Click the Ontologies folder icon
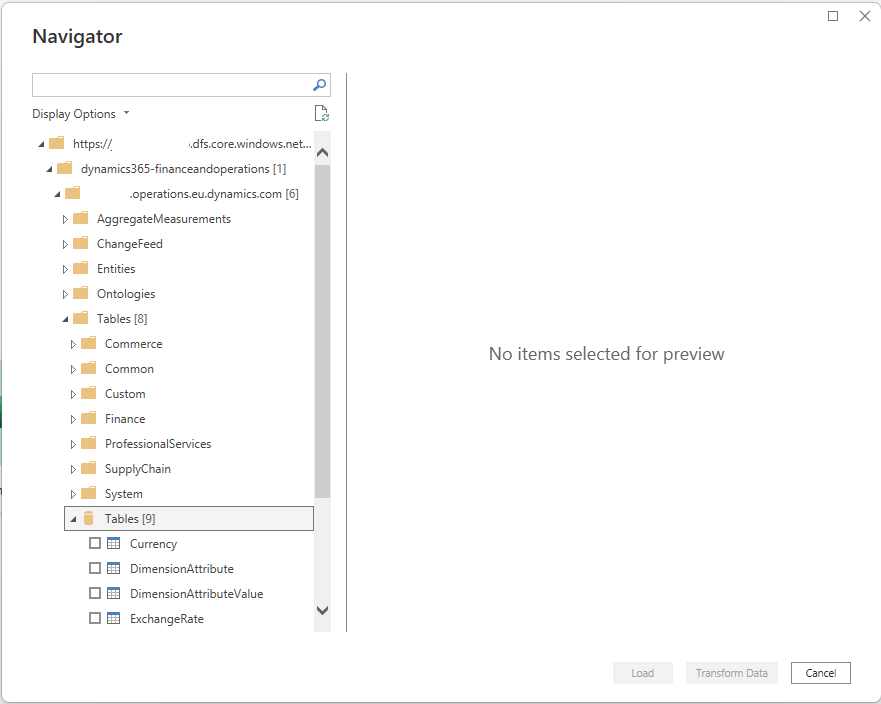This screenshot has height=704, width=881. pos(80,293)
